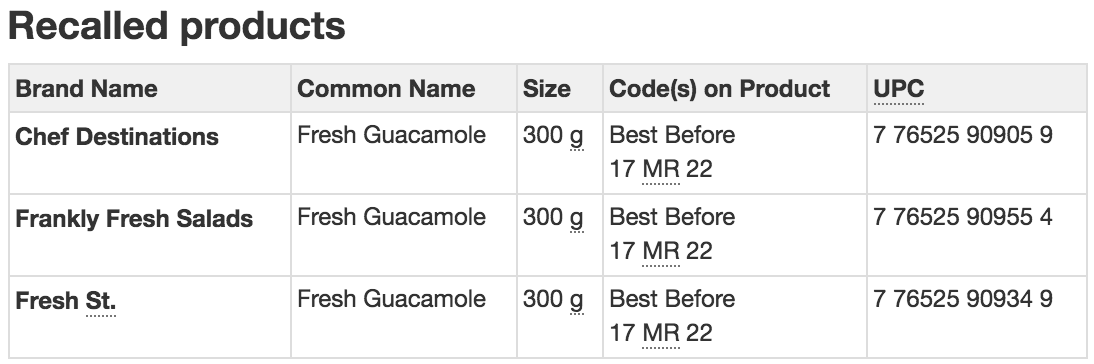Image resolution: width=1094 pixels, height=364 pixels.
Task: Click UPC 7 76525 90955 4
Action: 962,217
